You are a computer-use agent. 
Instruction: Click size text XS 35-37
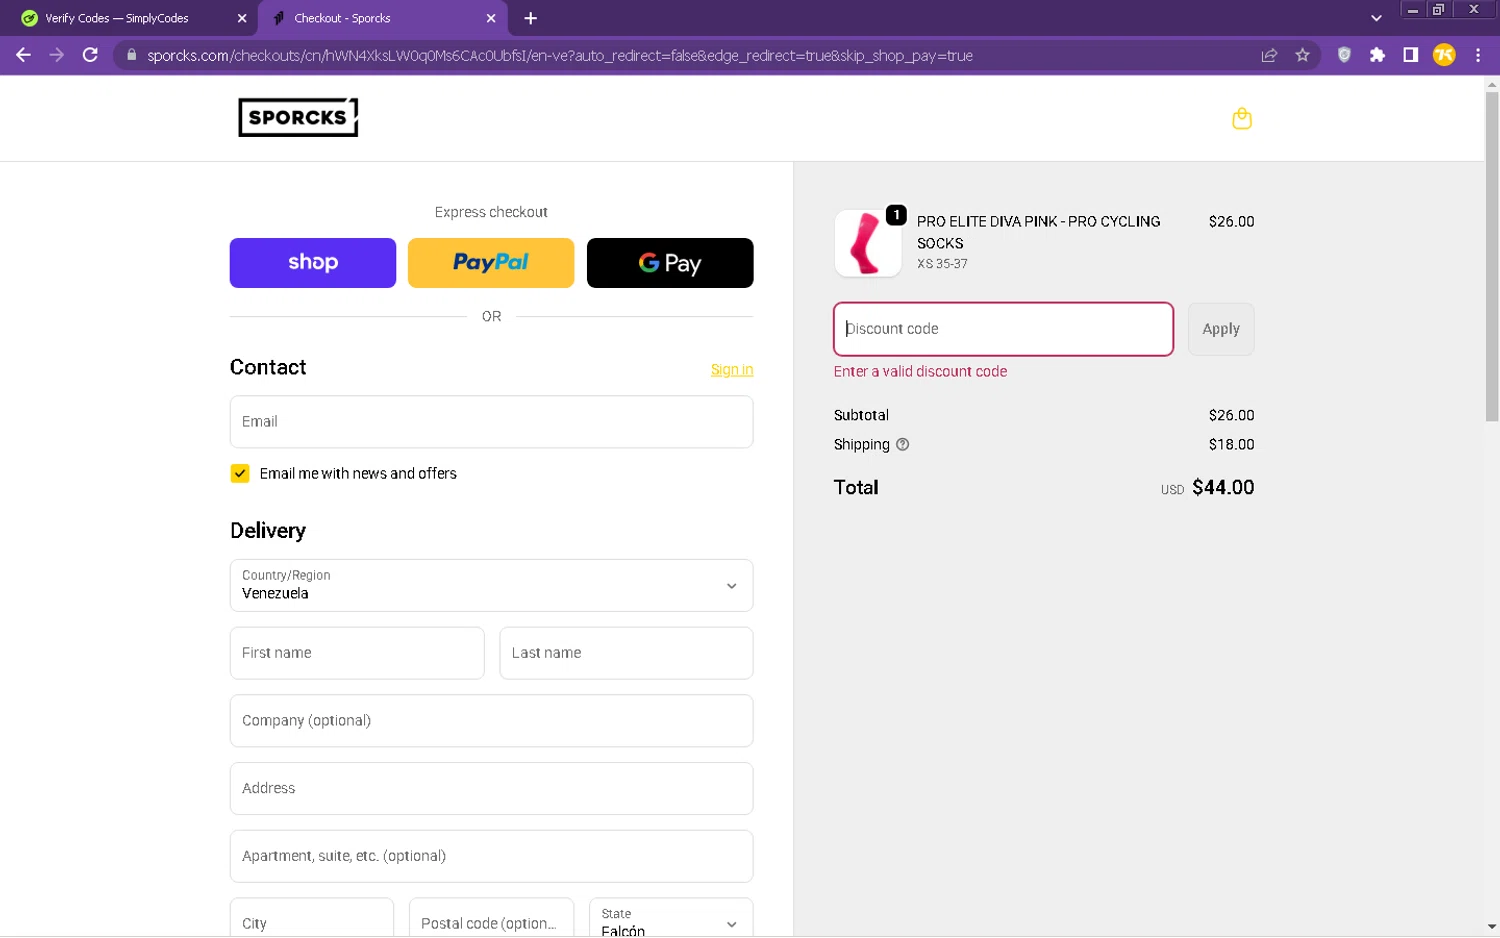942,264
